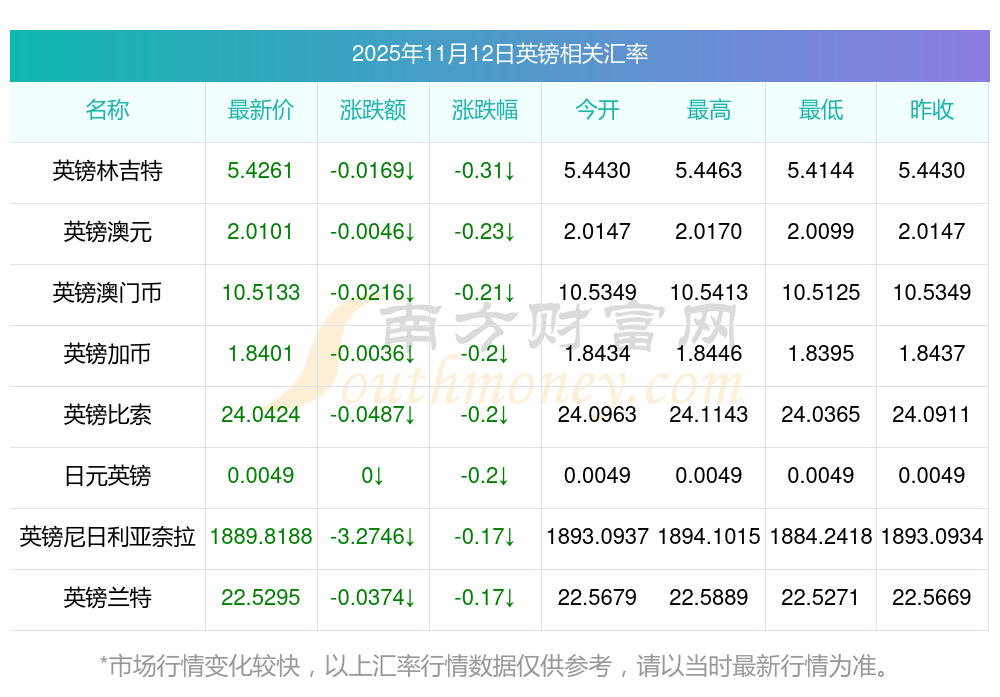Click 英镑尼日利亚奈拉 row name
This screenshot has height=697, width=1000.
coord(107,536)
